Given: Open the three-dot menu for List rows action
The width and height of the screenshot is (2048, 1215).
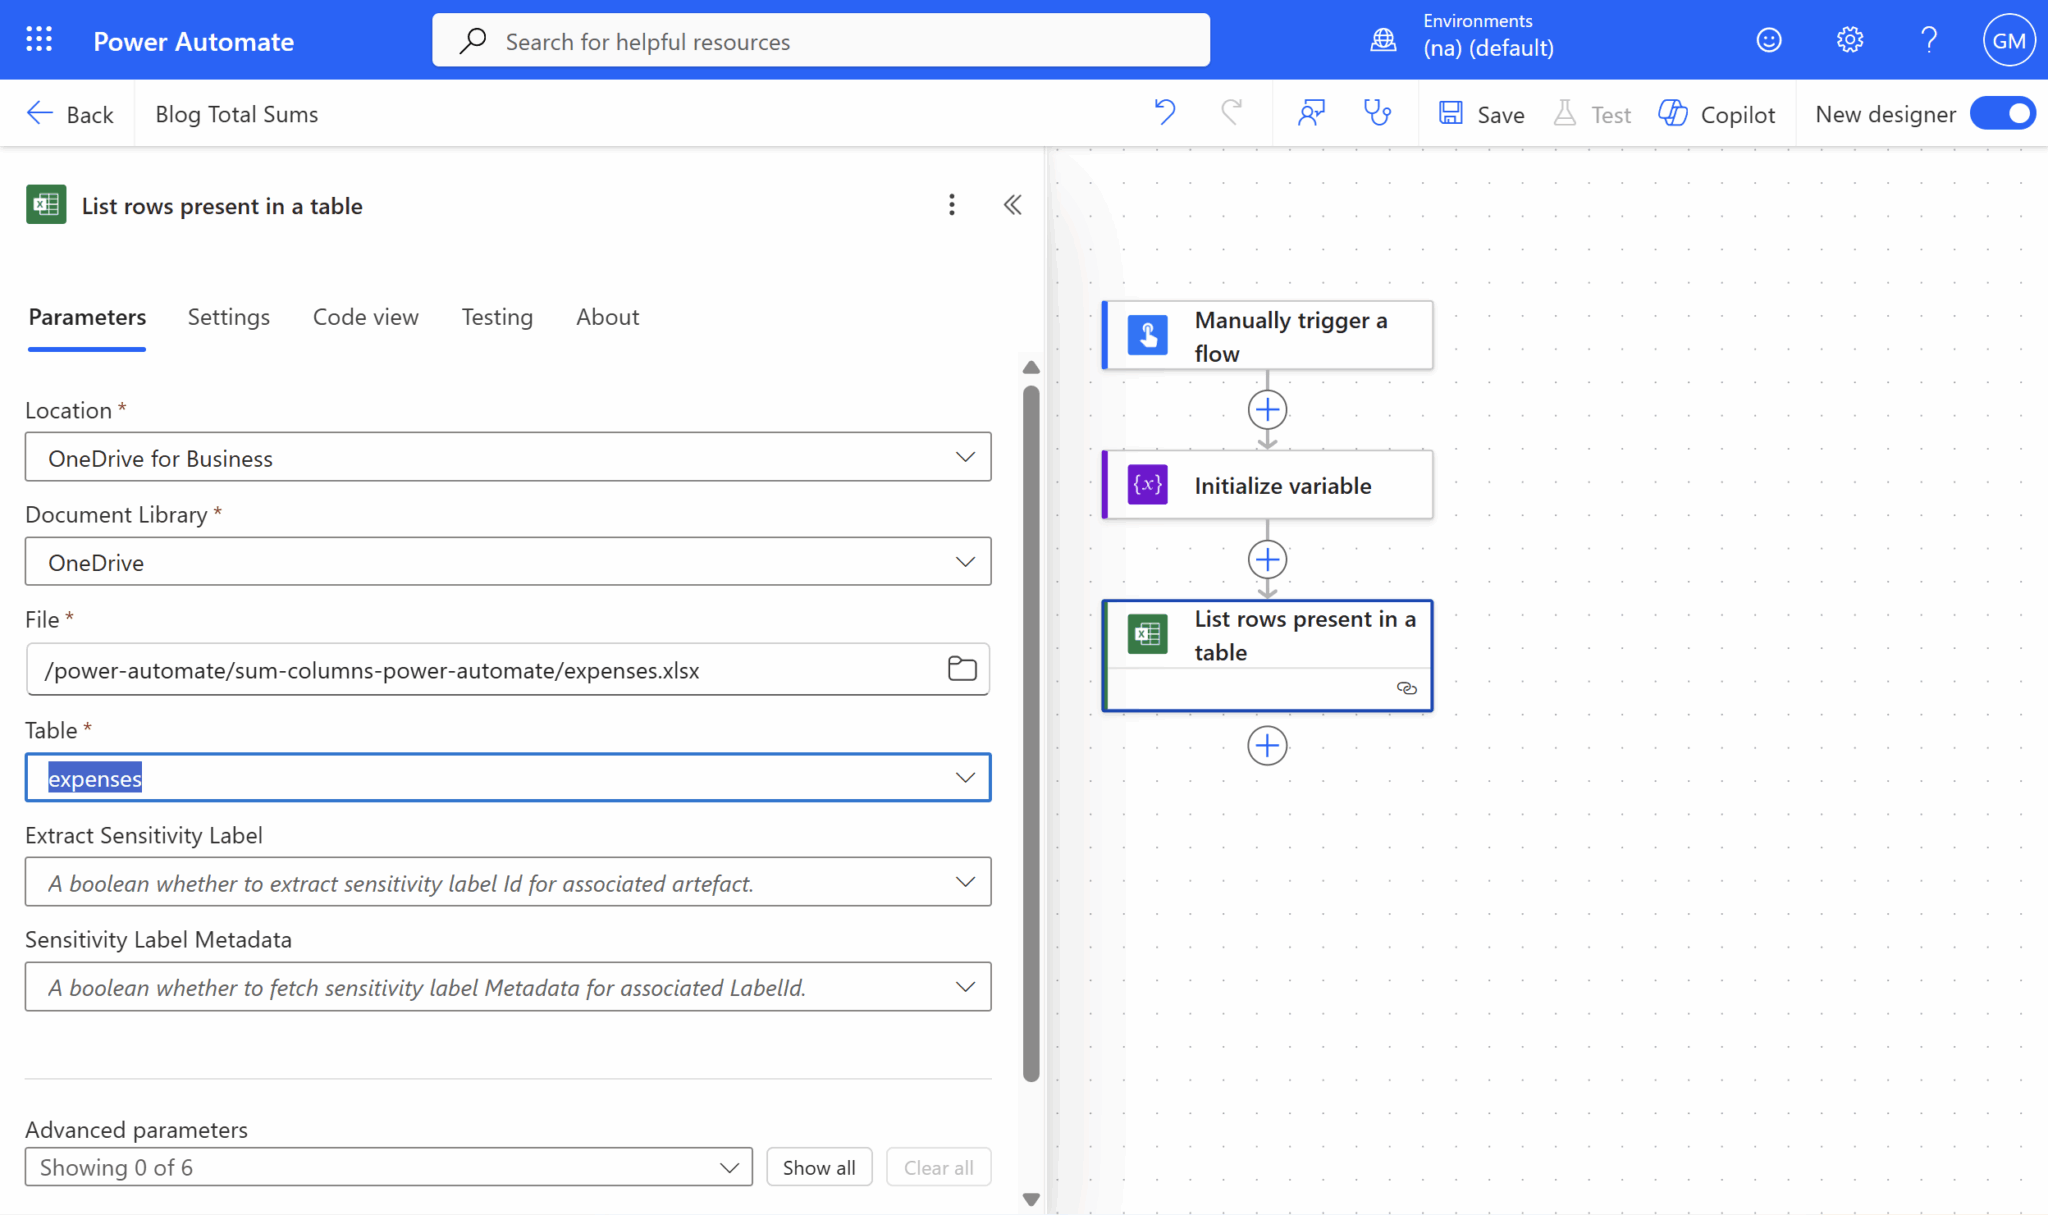Looking at the screenshot, I should point(951,205).
